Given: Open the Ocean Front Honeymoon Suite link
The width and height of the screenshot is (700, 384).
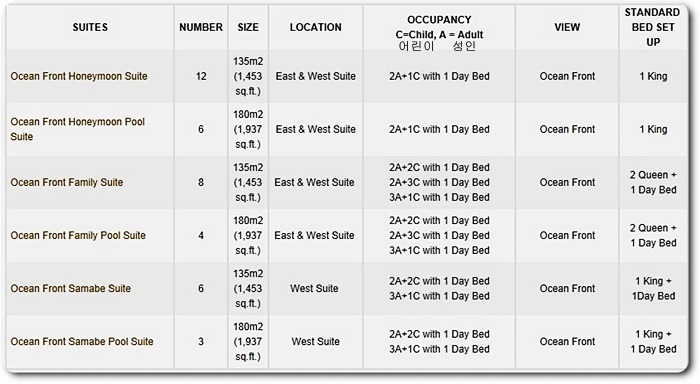Looking at the screenshot, I should [x=79, y=76].
